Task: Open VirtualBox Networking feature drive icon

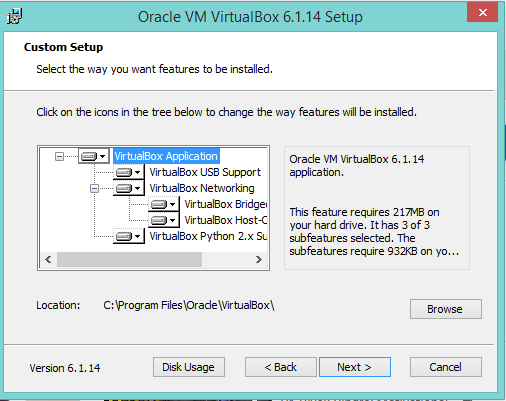Action: [129, 188]
